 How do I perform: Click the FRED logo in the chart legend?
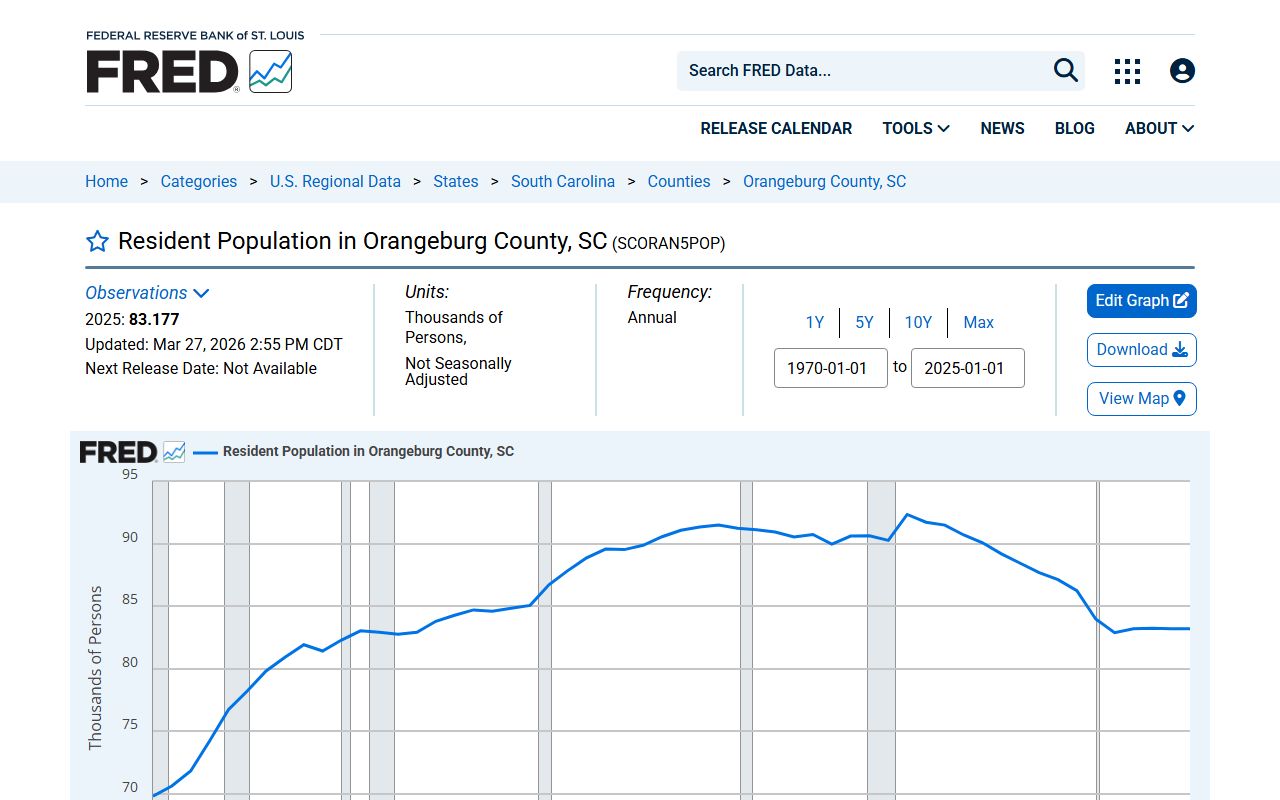coord(132,452)
